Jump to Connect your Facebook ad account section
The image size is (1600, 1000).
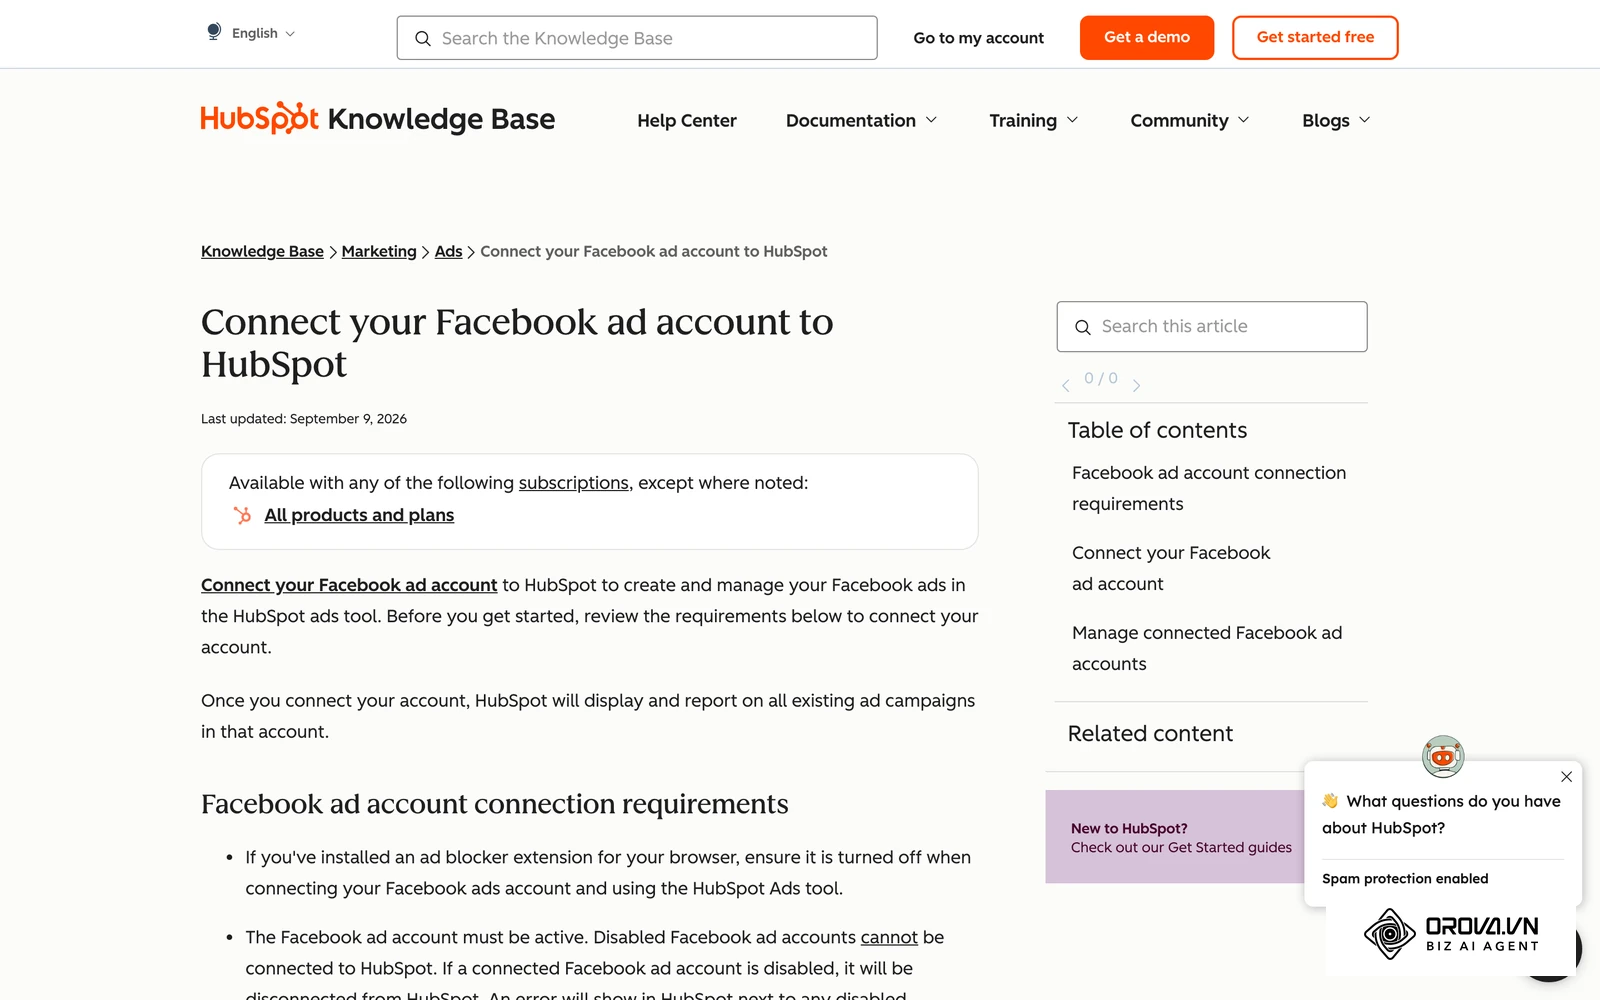click(x=1171, y=568)
